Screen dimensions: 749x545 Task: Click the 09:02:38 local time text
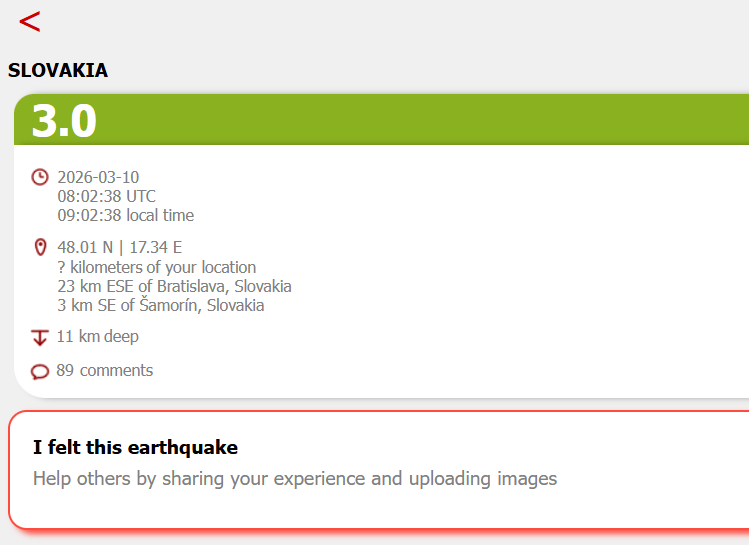coord(126,215)
